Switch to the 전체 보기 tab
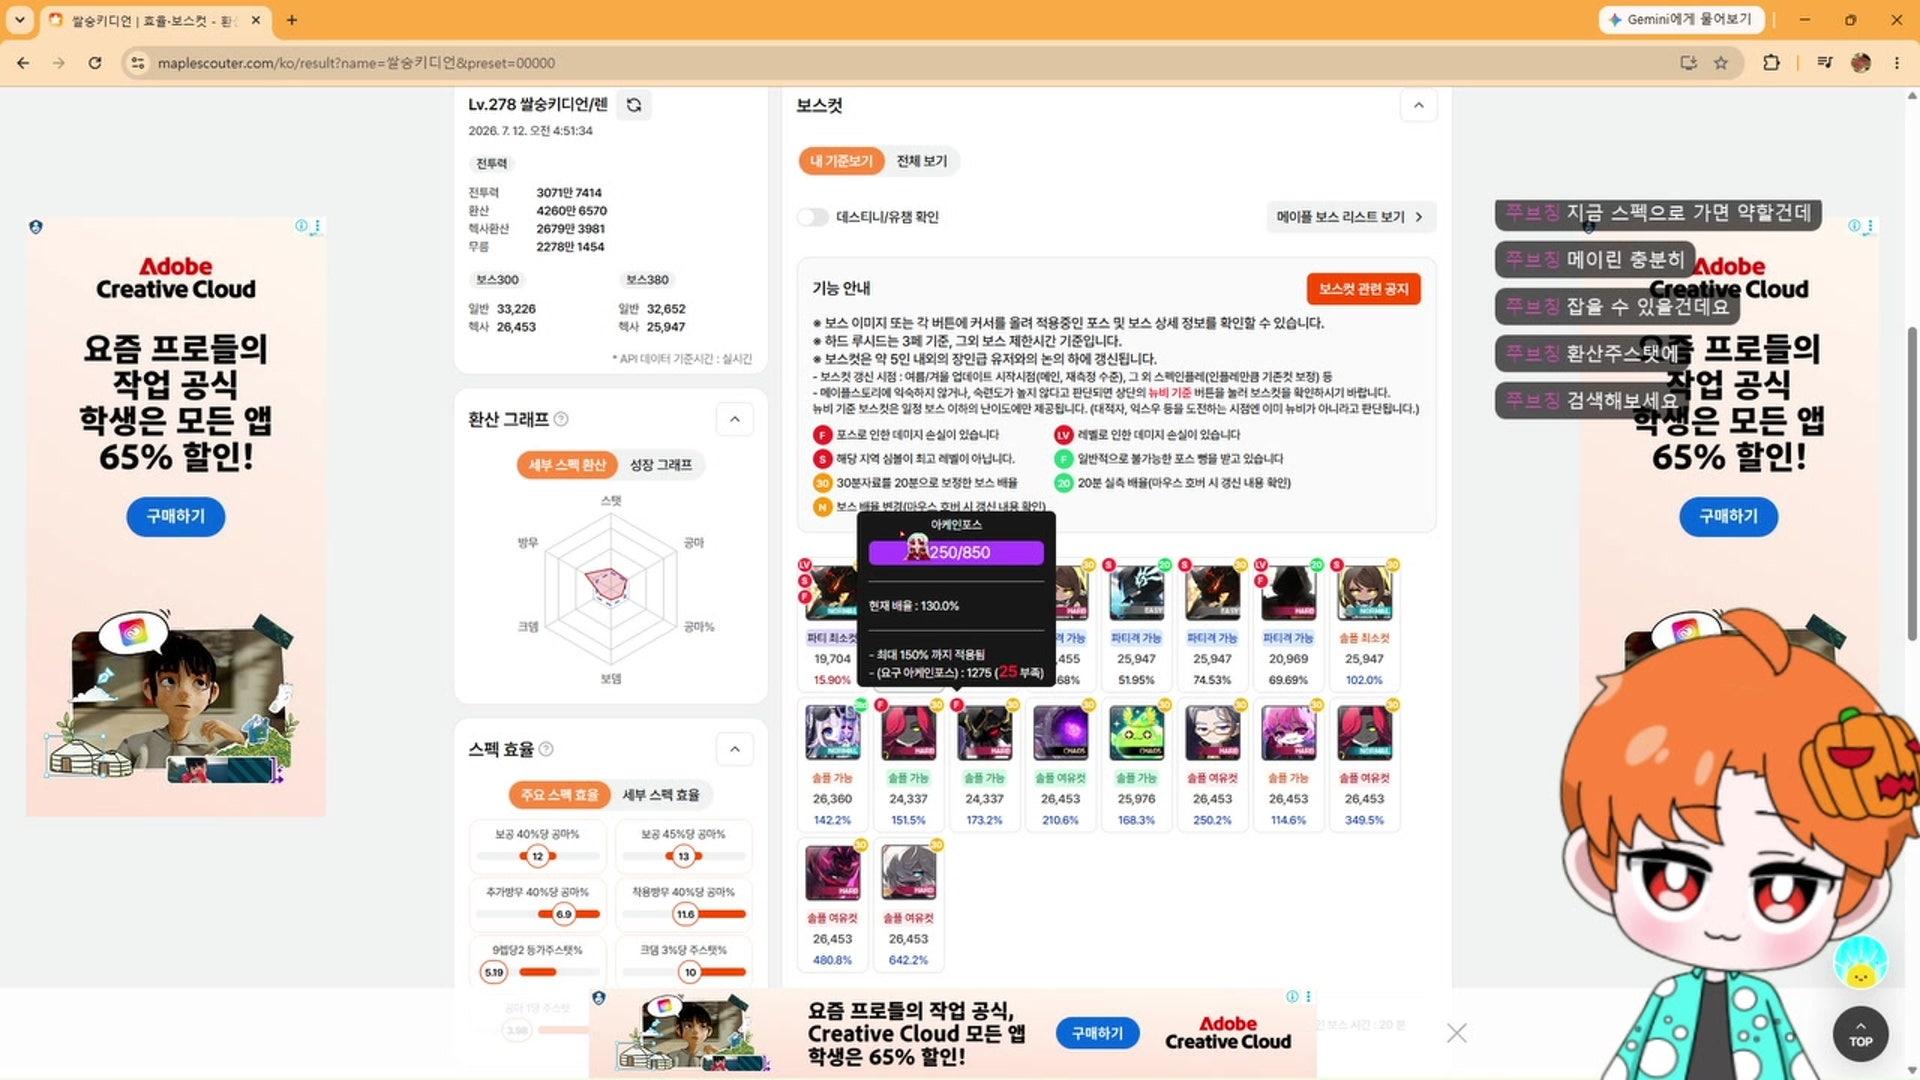 921,161
